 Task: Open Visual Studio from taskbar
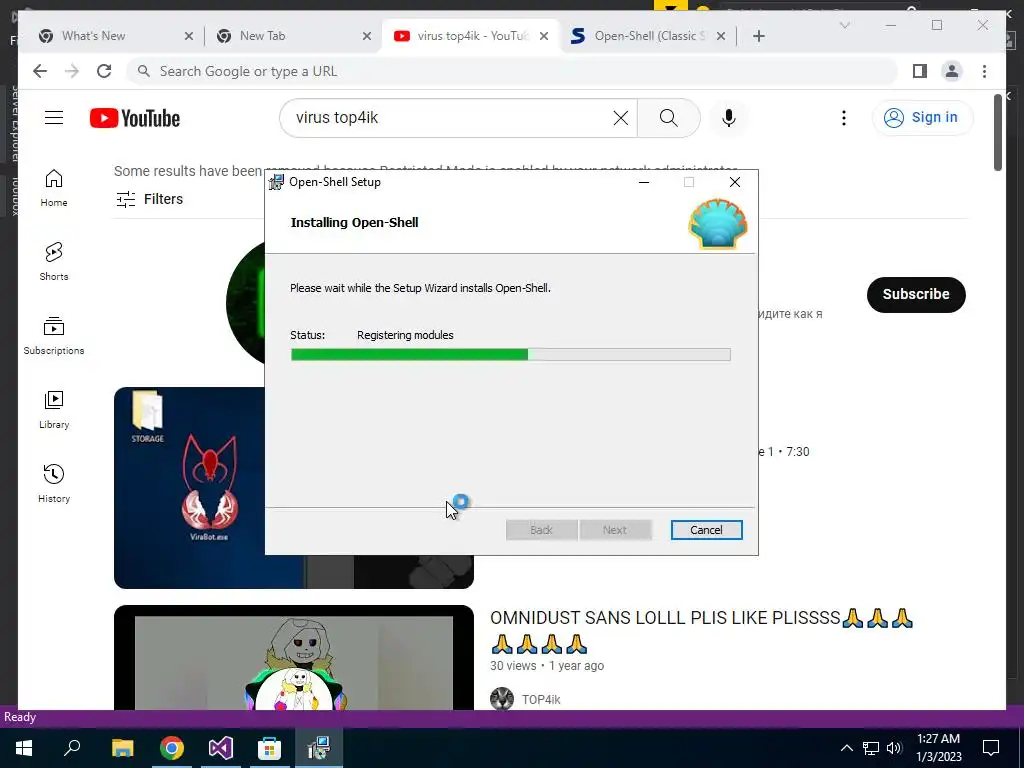coord(221,748)
